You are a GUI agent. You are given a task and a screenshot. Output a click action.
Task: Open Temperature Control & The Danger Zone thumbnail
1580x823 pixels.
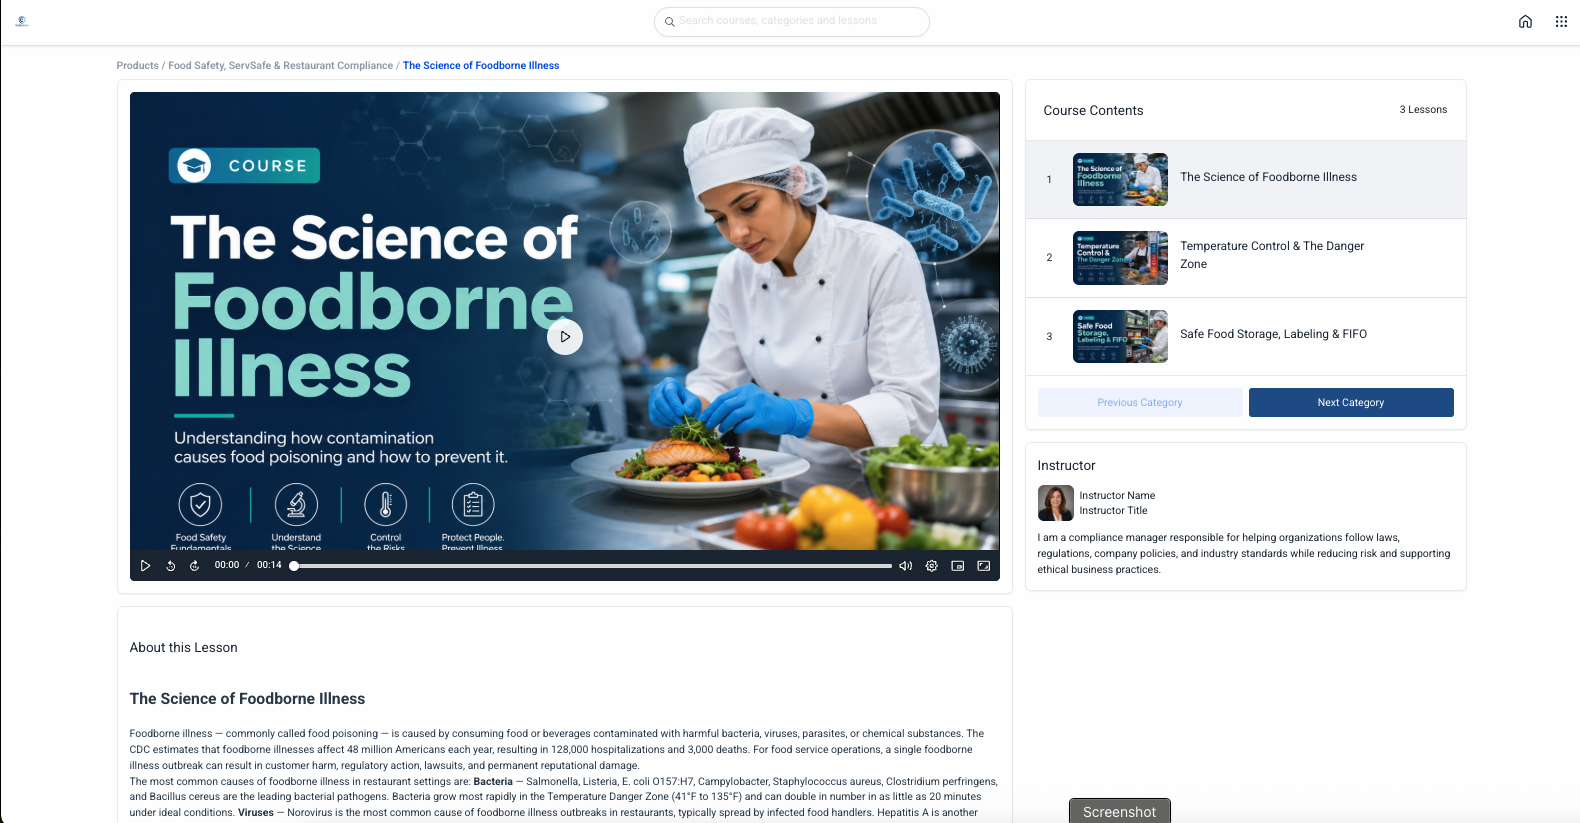tap(1120, 258)
